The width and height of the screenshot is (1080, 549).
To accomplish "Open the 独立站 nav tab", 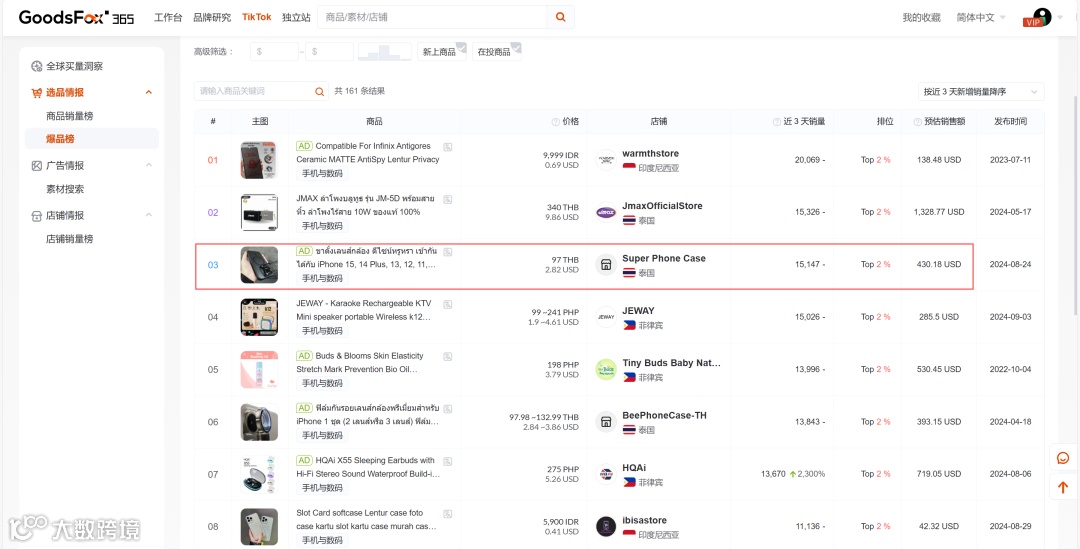I will (x=296, y=17).
